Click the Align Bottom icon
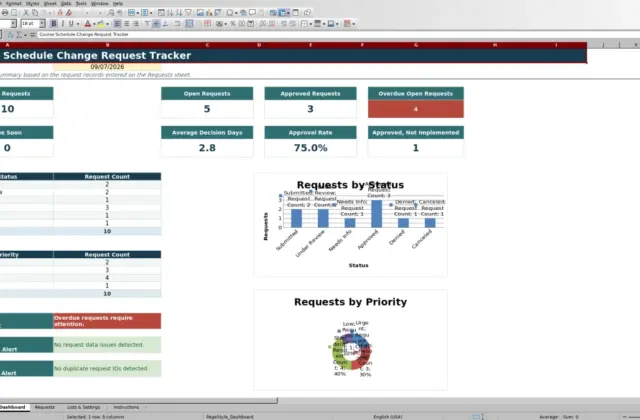 [x=165, y=24]
